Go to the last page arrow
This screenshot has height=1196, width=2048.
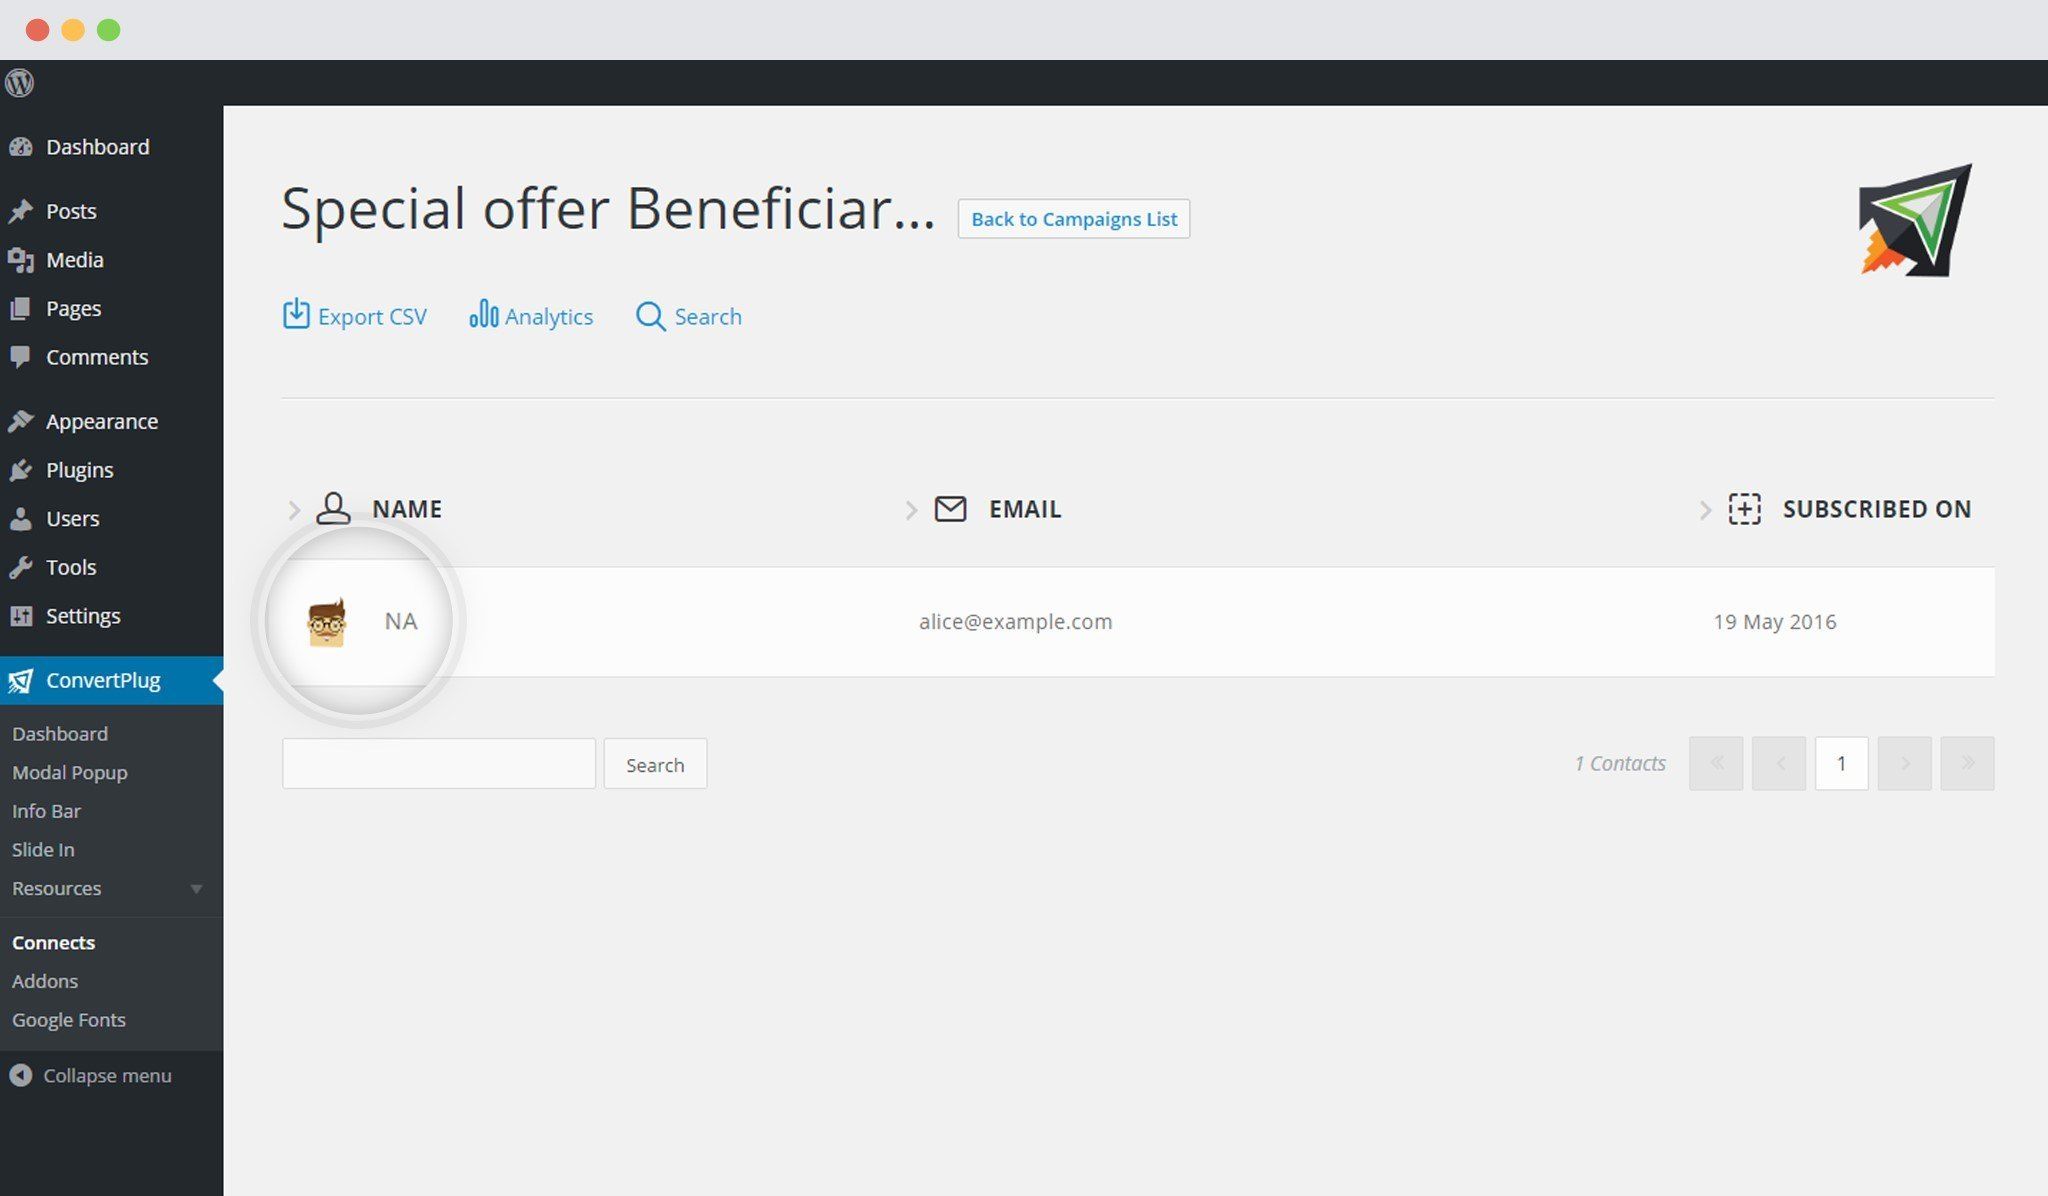click(1967, 763)
